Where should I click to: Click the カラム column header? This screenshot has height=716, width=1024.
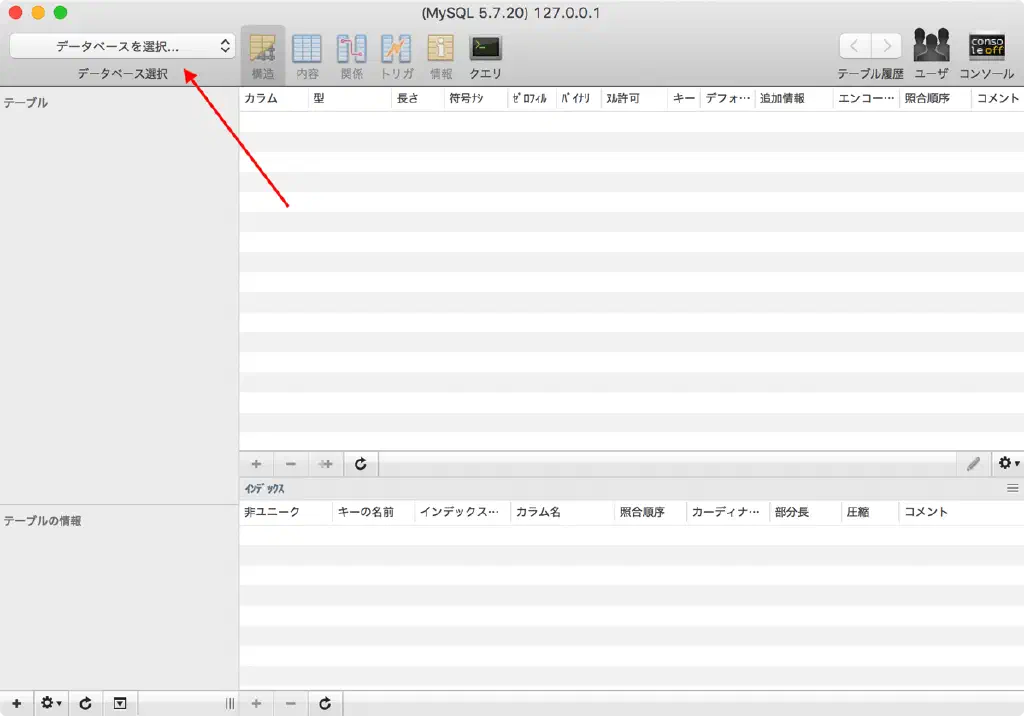click(x=272, y=99)
